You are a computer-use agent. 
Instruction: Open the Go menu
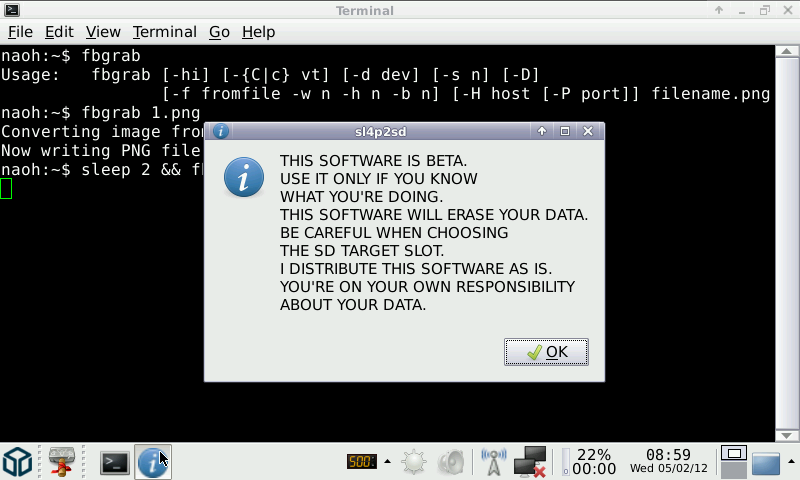pyautogui.click(x=219, y=32)
